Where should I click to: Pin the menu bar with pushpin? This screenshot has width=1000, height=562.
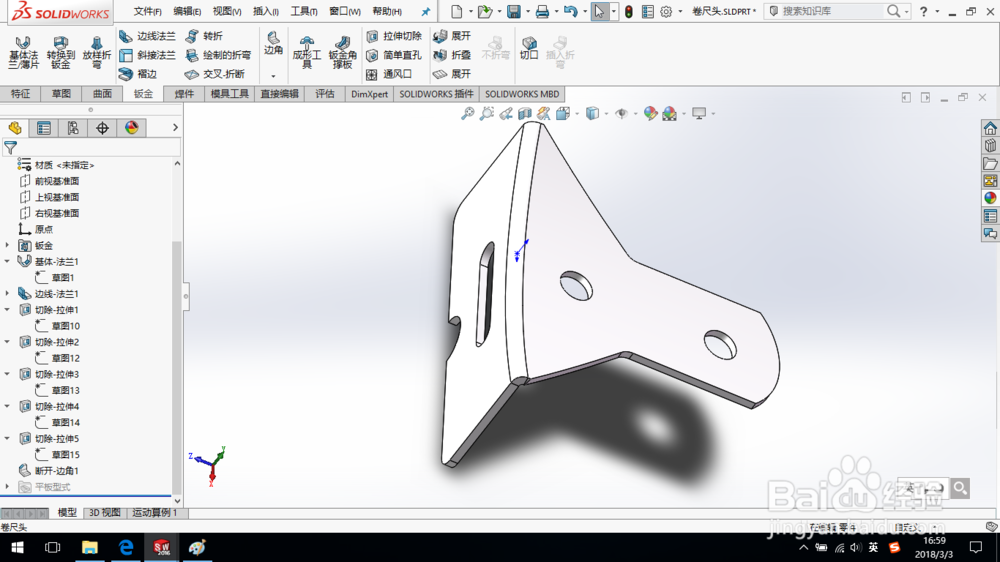click(x=425, y=11)
